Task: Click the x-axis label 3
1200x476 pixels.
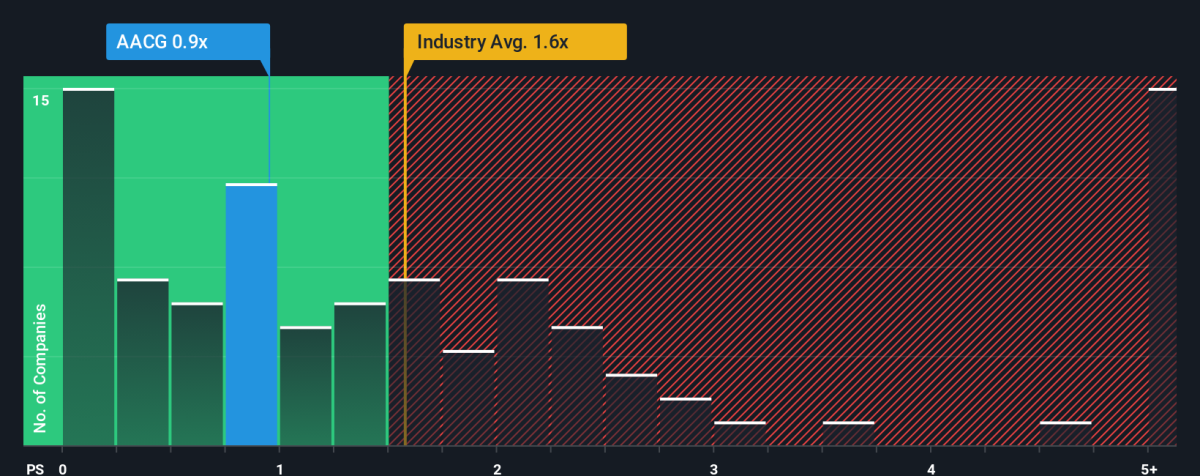Action: pos(713,469)
